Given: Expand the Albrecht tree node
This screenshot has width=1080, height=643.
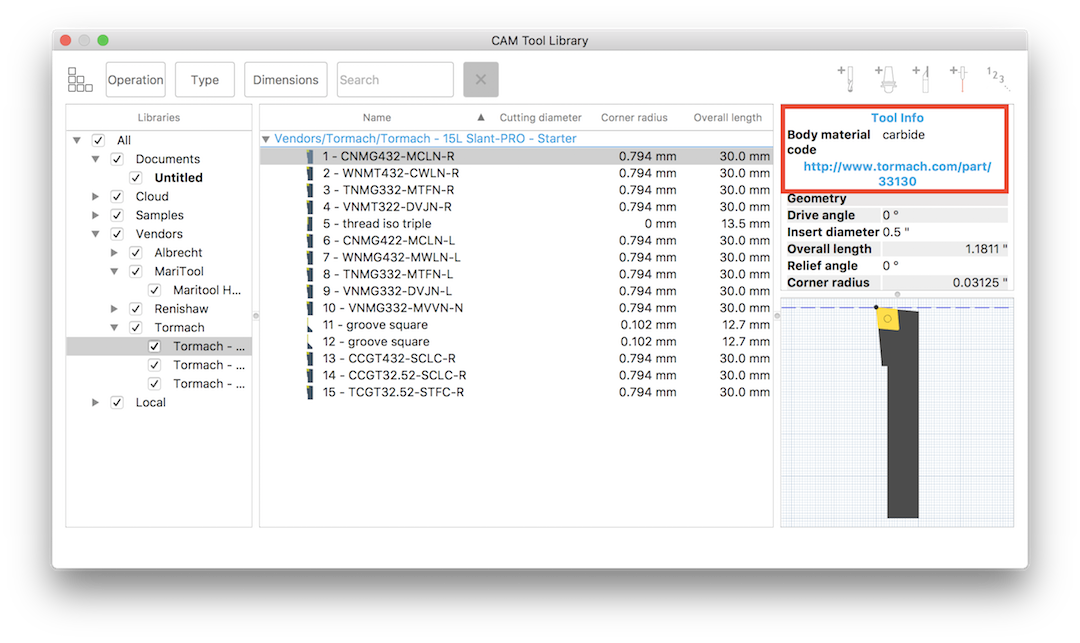Looking at the screenshot, I should coord(114,253).
